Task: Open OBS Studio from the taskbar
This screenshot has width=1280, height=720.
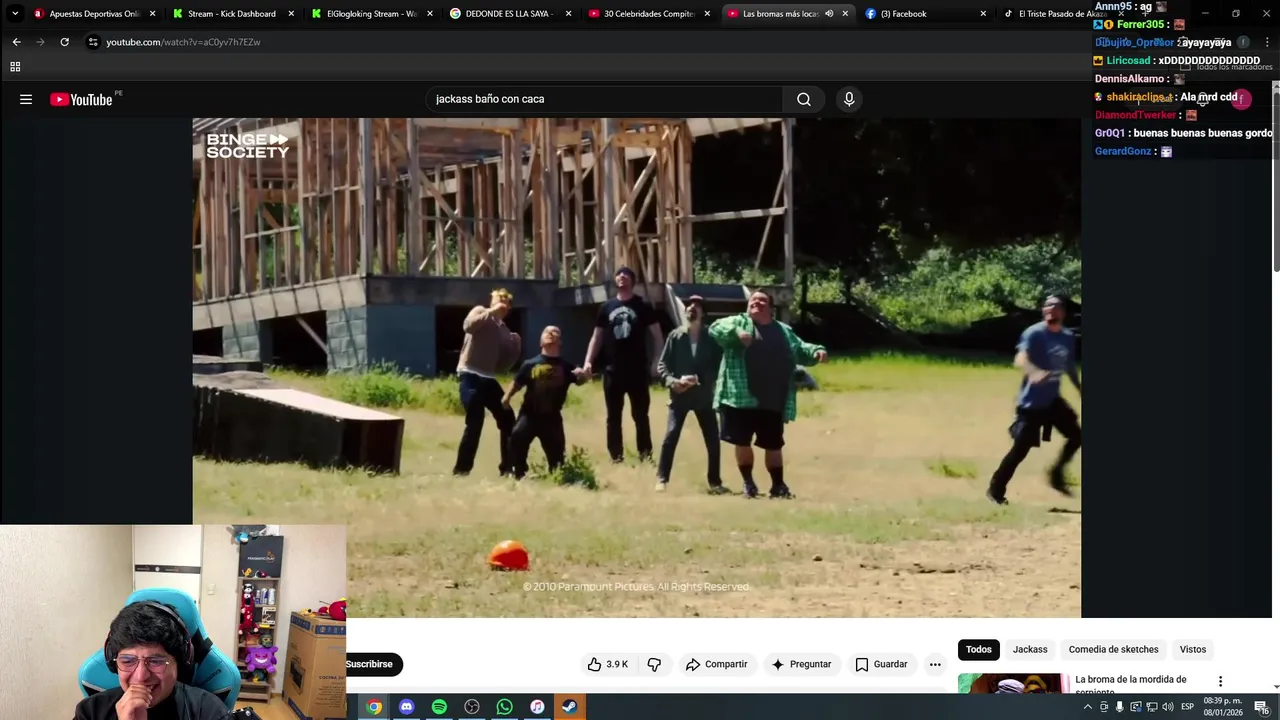Action: tap(472, 707)
